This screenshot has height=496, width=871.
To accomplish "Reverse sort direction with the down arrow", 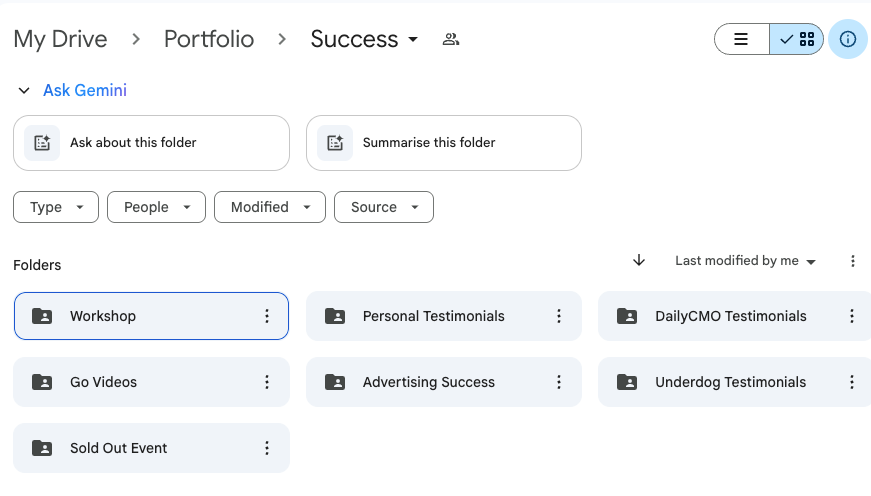I will (639, 261).
